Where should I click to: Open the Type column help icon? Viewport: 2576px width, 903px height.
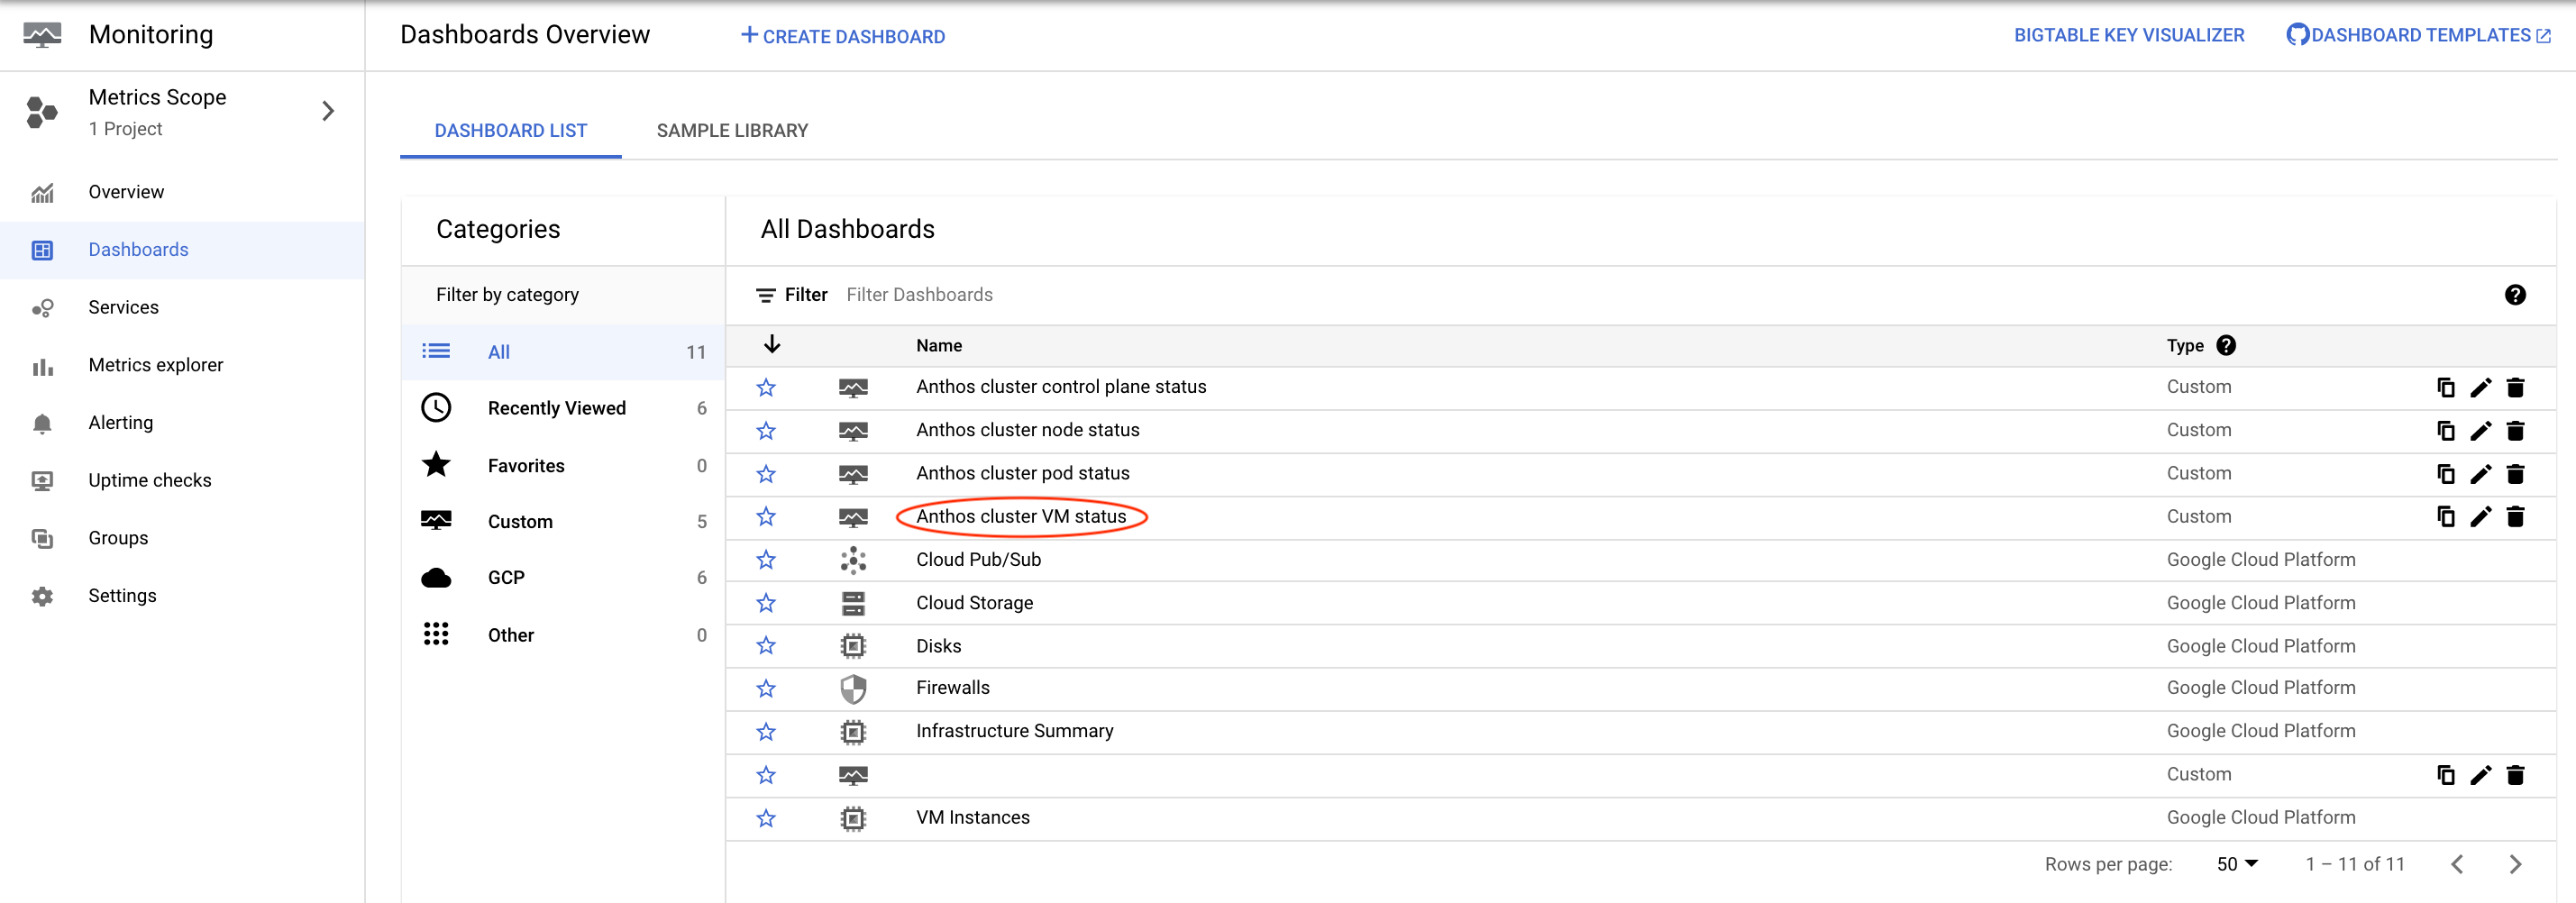click(2227, 345)
